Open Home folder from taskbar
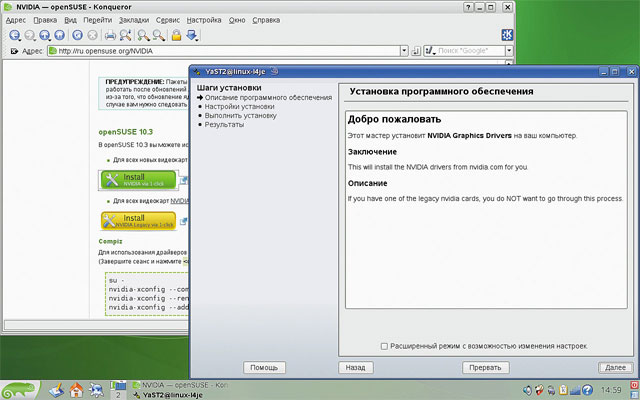The image size is (640, 400). (76, 390)
